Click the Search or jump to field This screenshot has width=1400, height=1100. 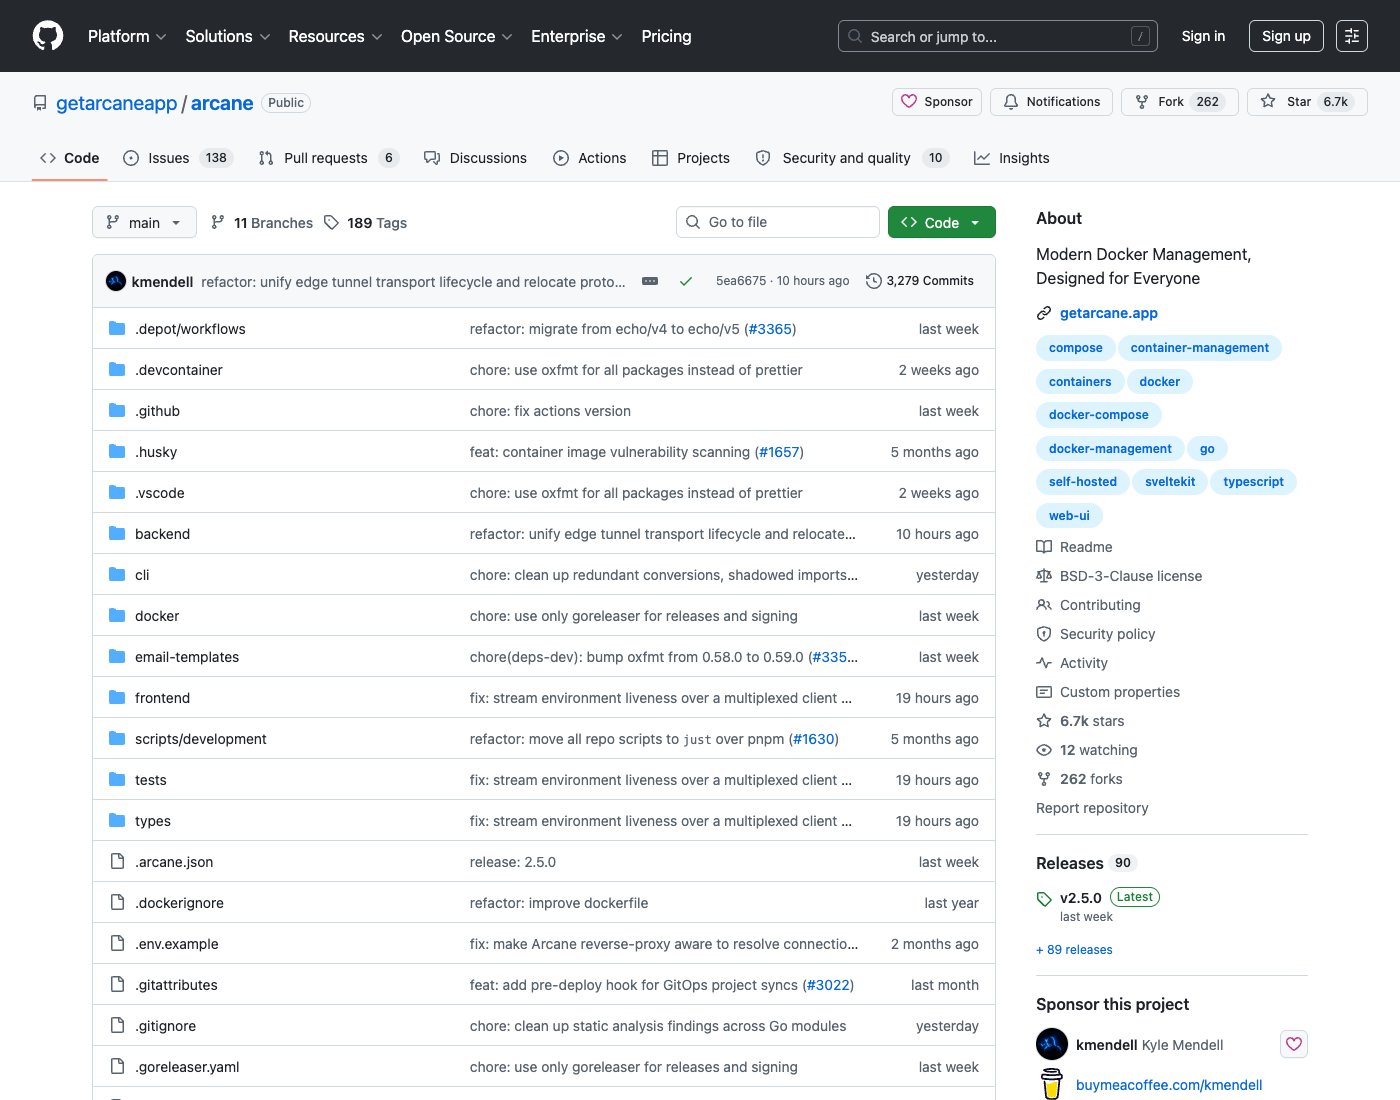pos(997,36)
